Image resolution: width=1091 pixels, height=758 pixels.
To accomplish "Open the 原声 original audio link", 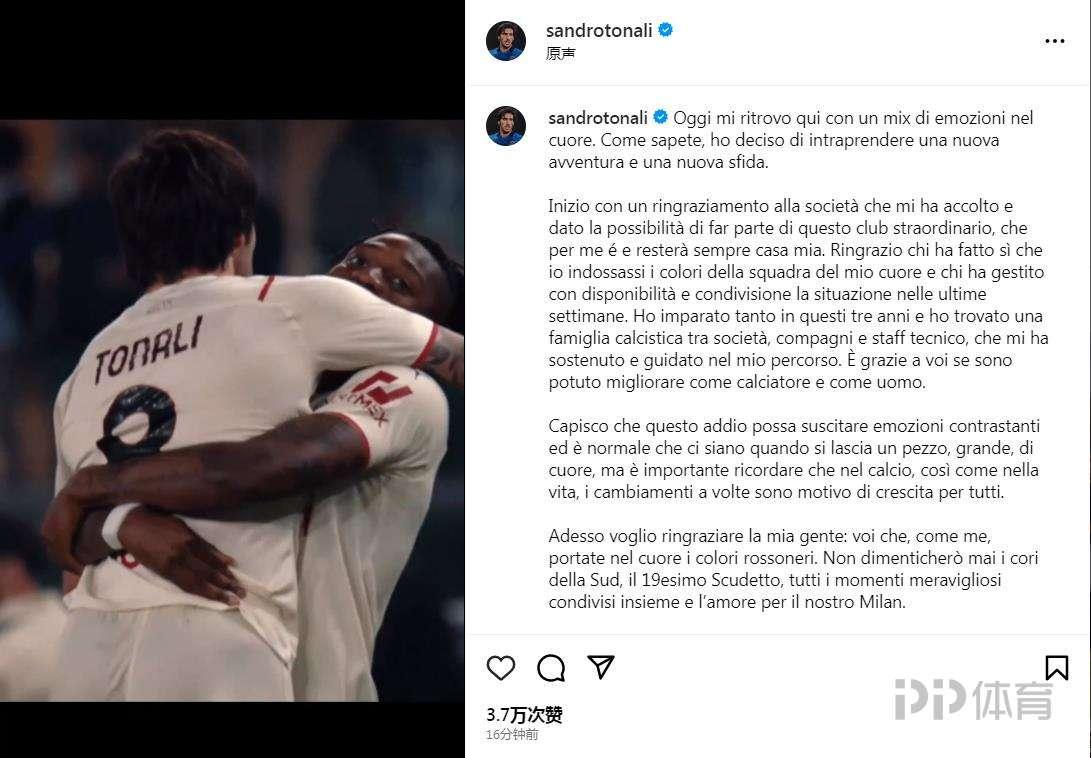I will (x=560, y=53).
